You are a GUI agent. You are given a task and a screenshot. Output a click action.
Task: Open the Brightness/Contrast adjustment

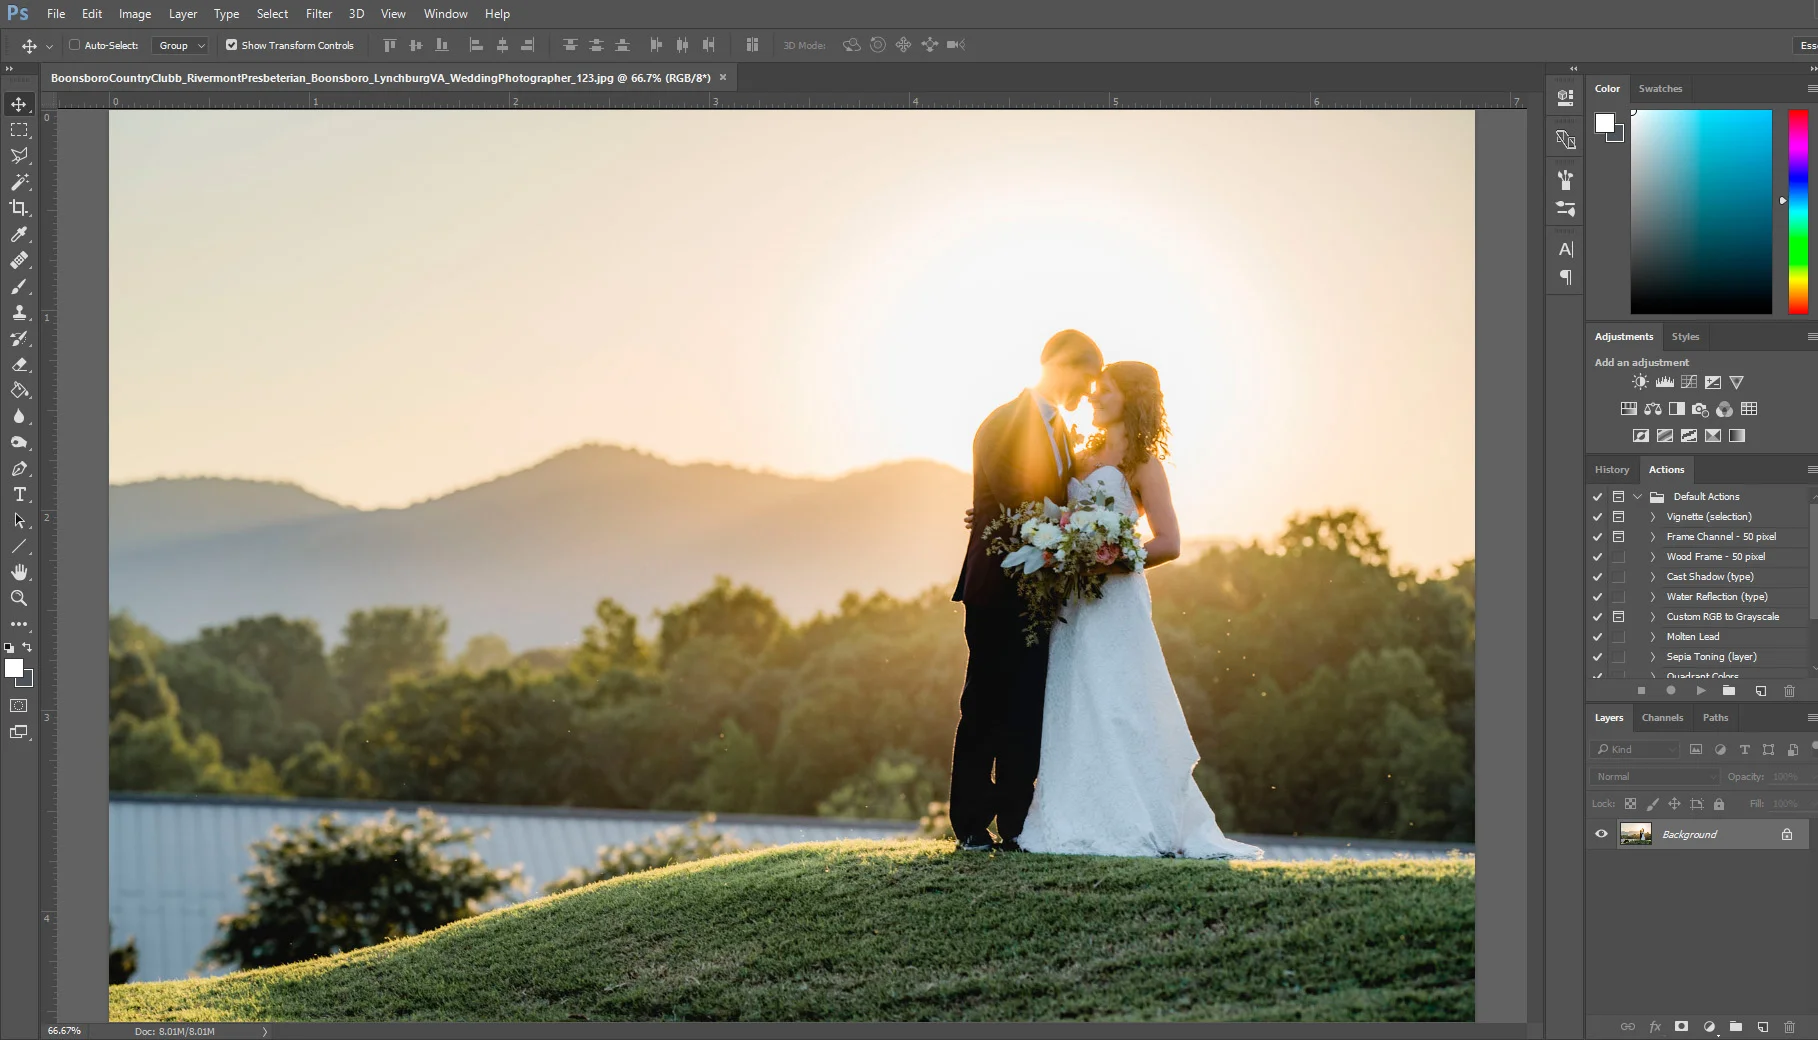(x=1639, y=382)
